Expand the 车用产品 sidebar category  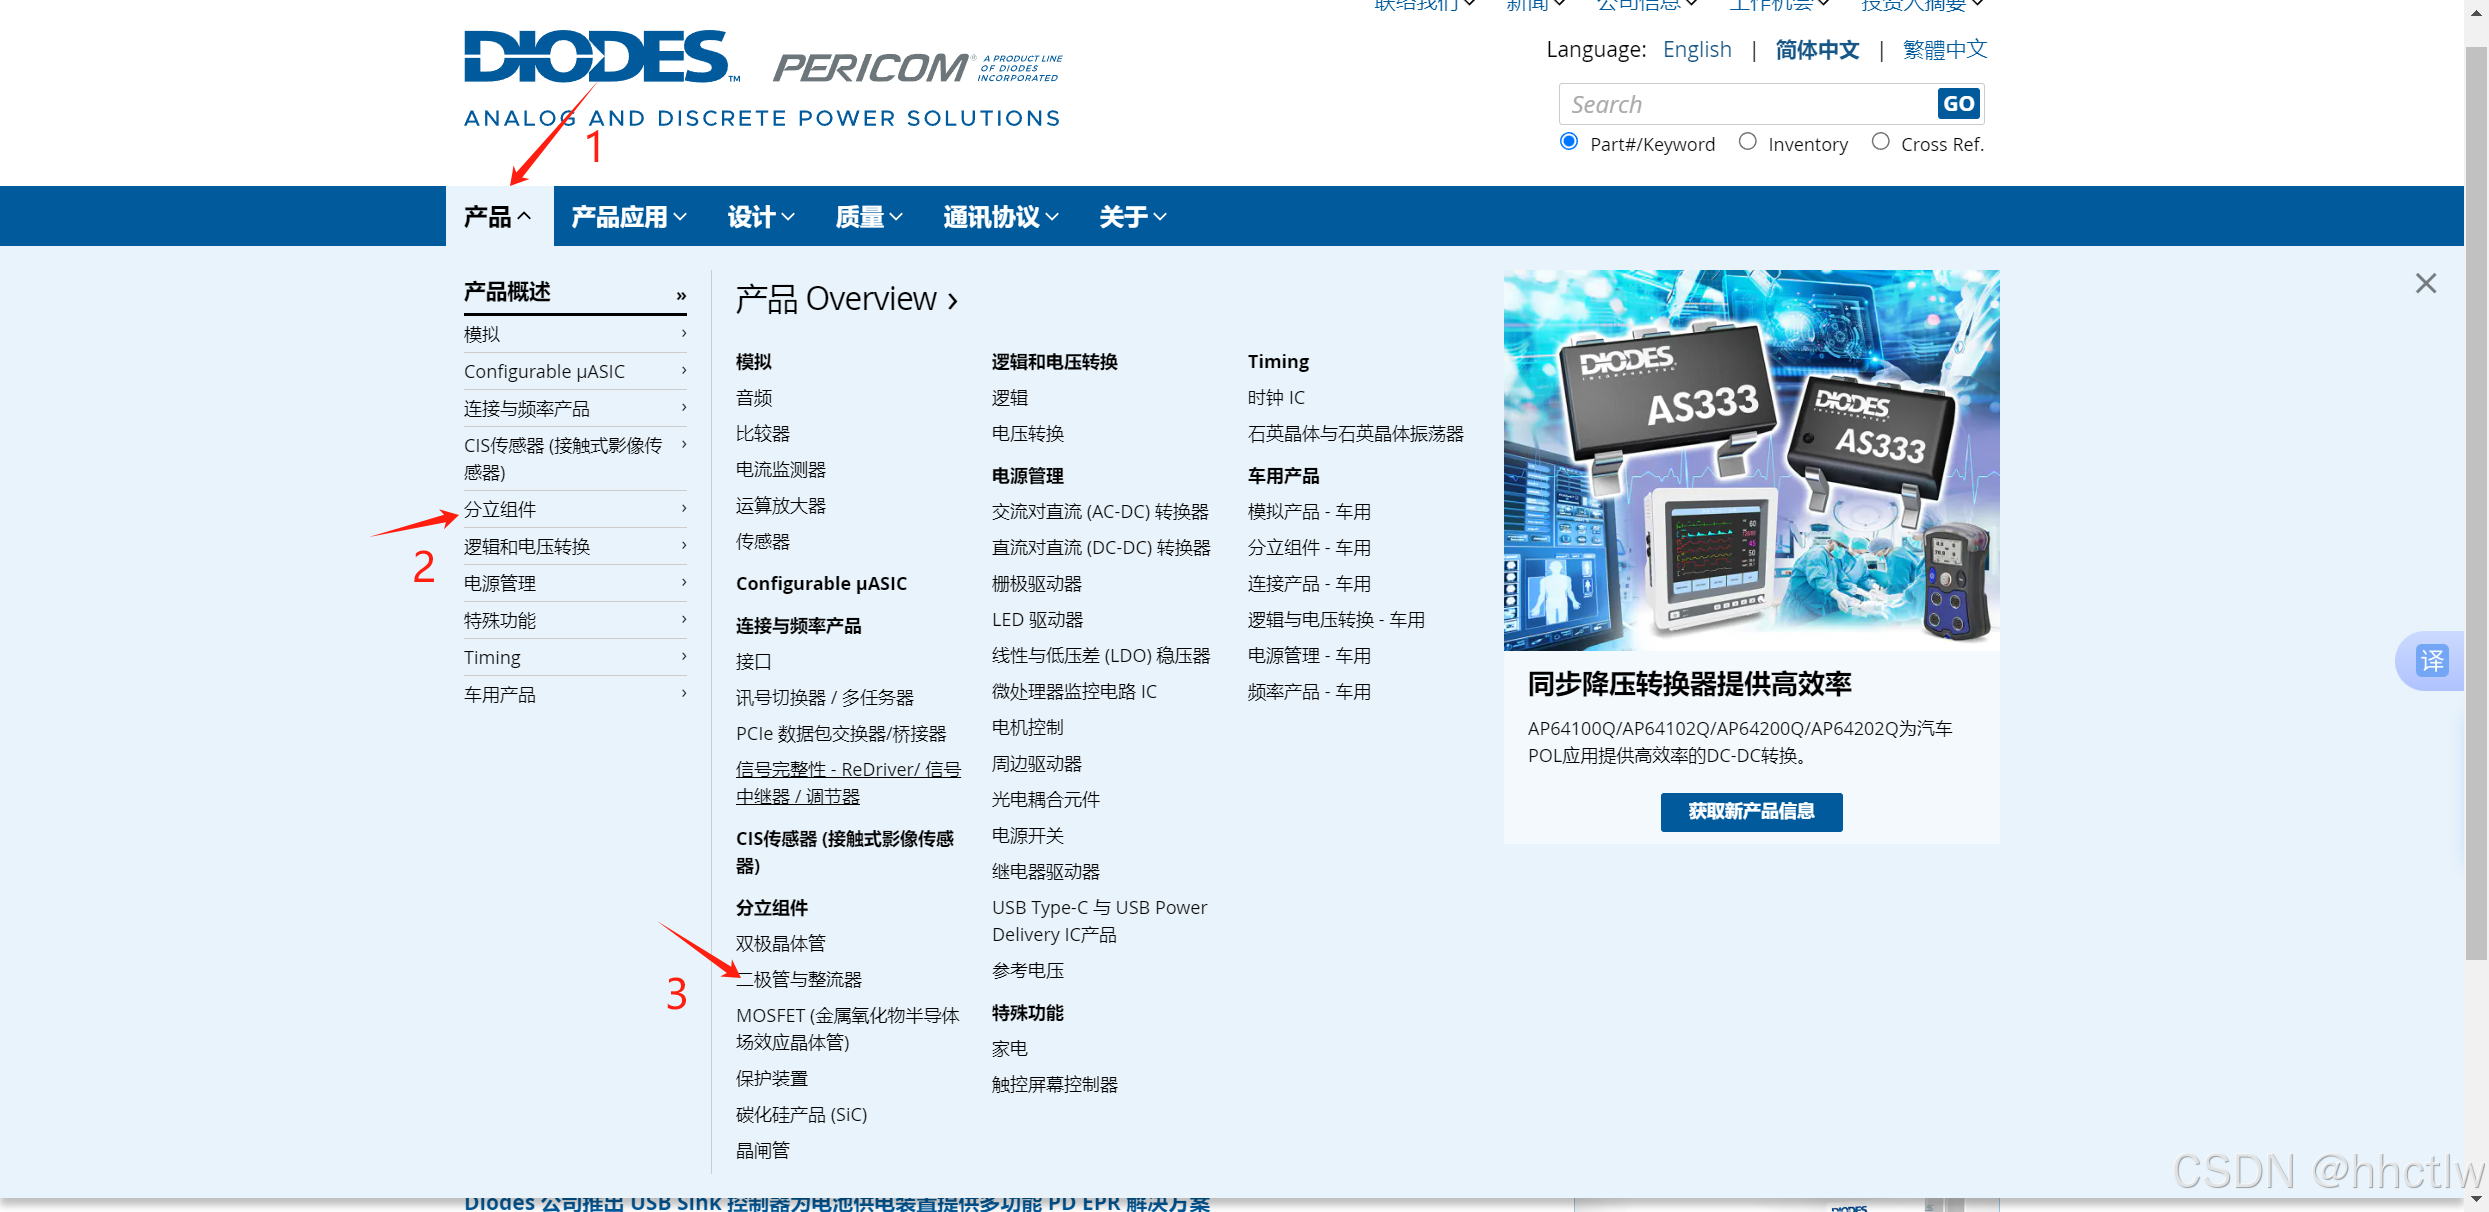pyautogui.click(x=575, y=694)
